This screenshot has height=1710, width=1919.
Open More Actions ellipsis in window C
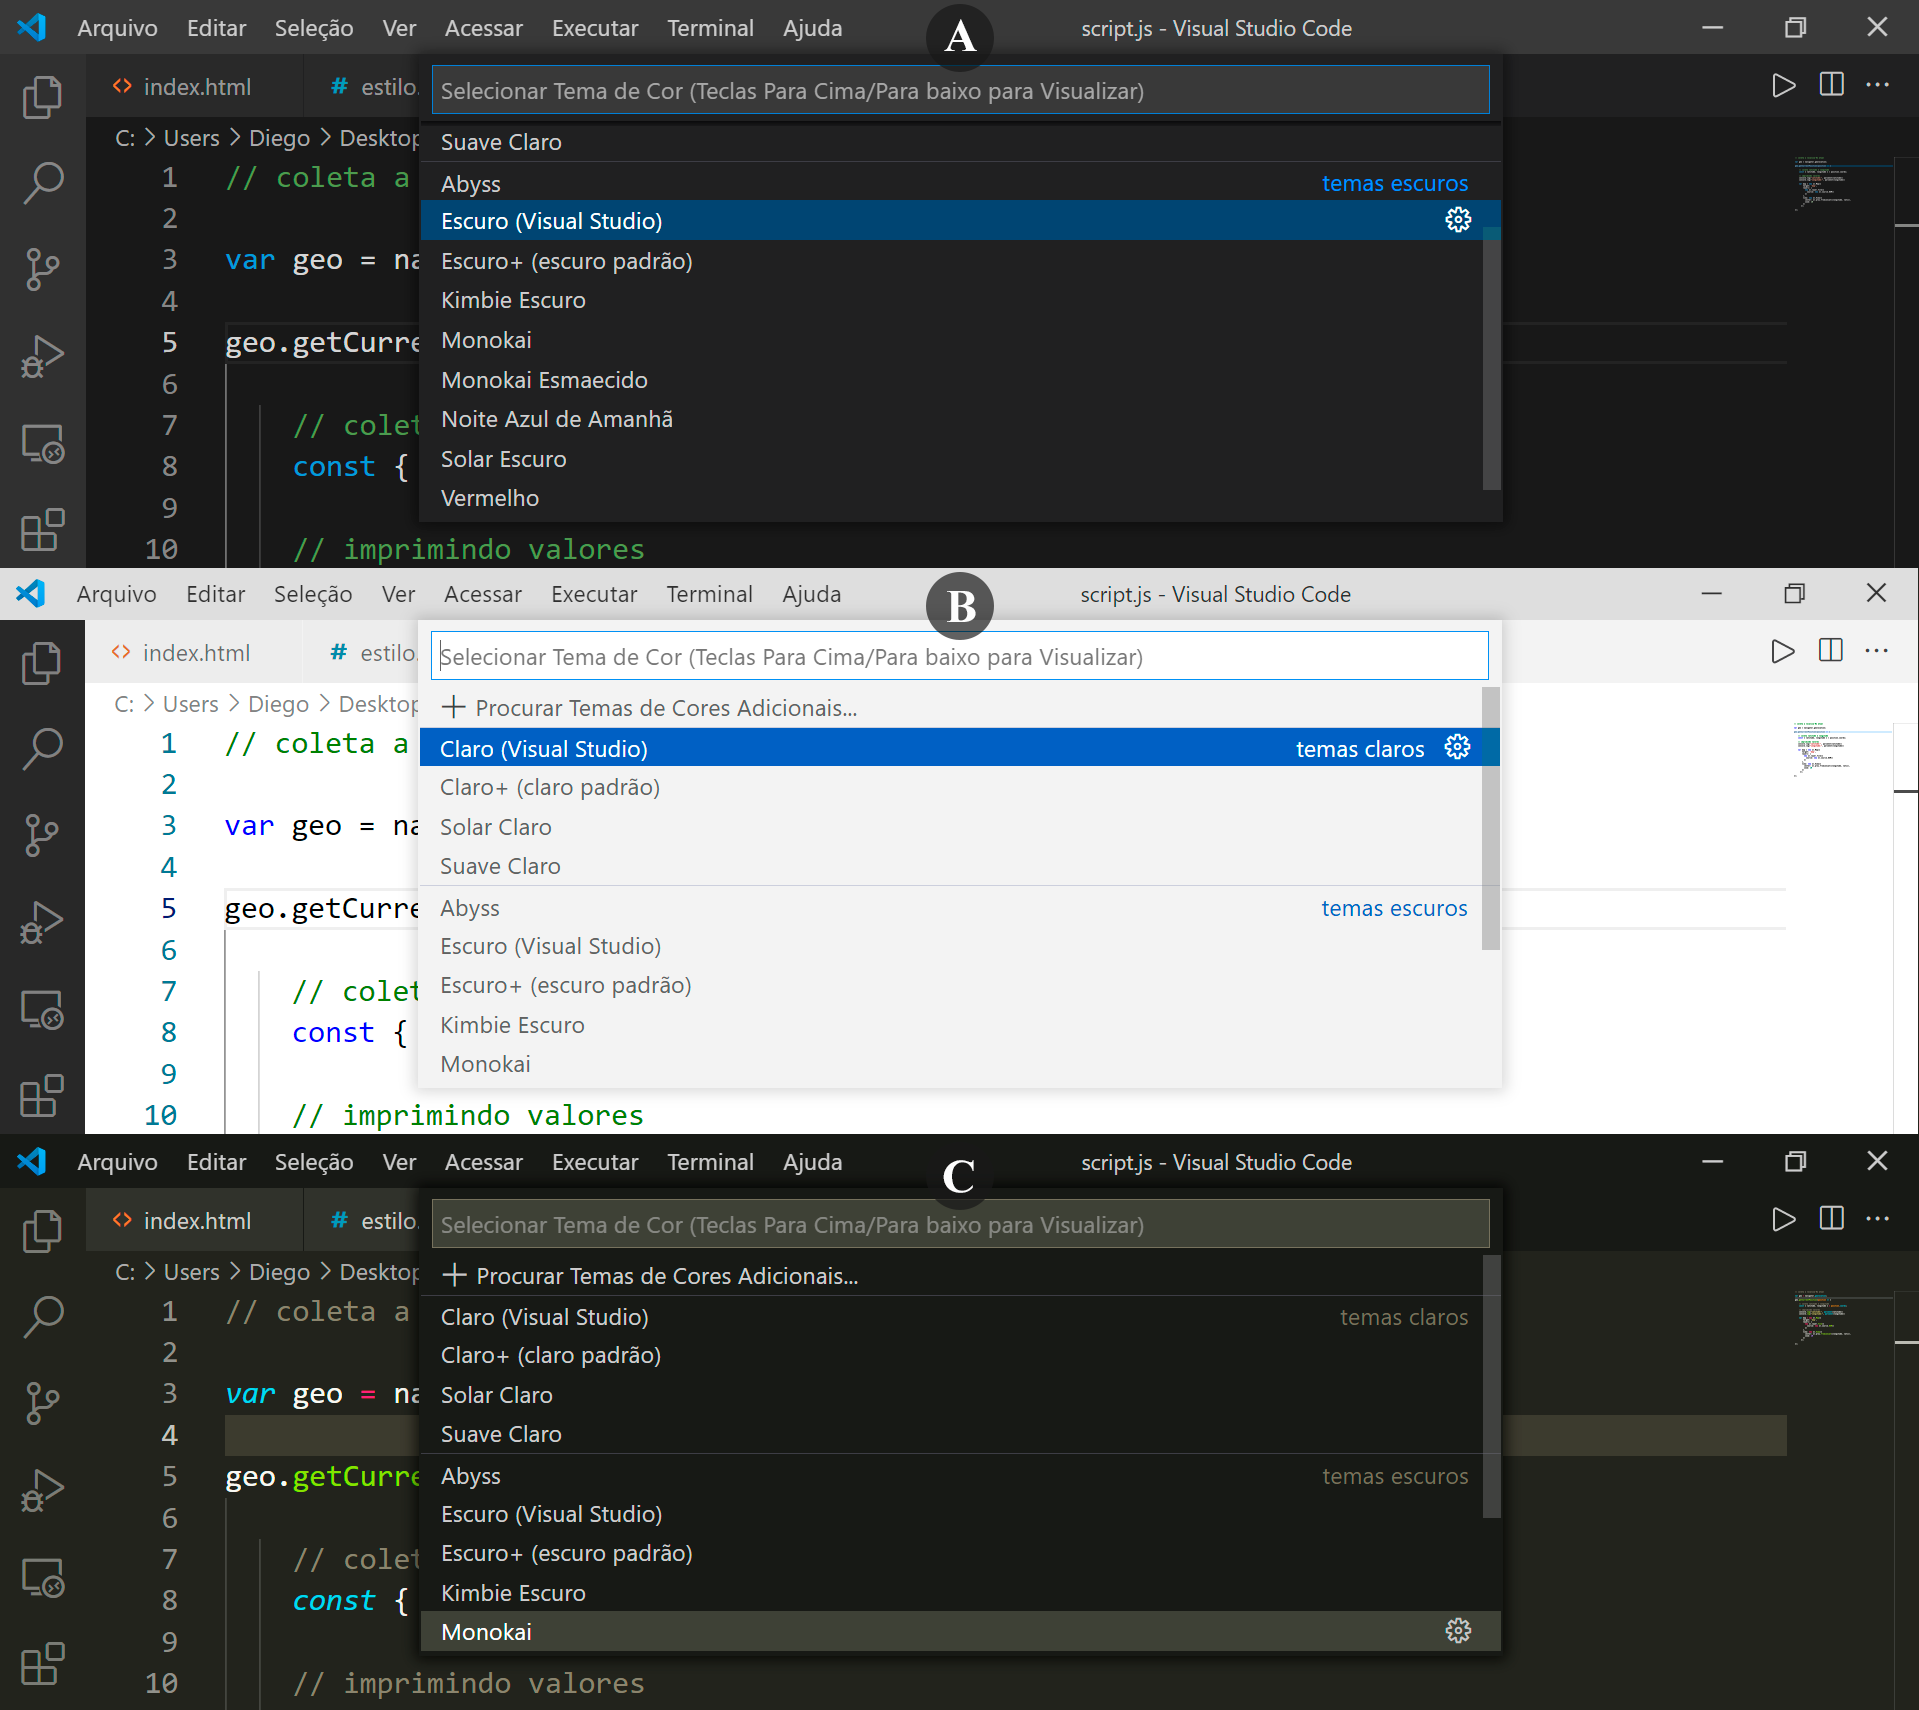point(1877,1219)
